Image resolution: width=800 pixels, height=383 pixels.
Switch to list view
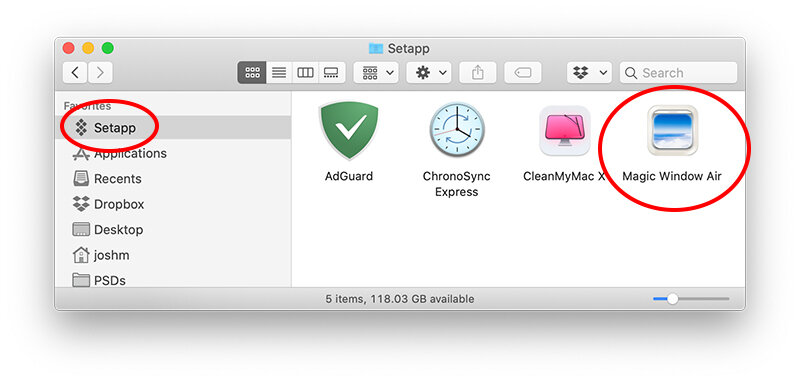[279, 72]
